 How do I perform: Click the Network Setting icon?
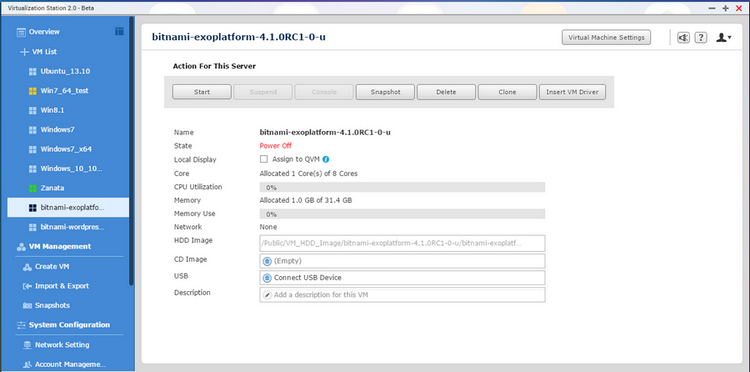click(x=27, y=345)
